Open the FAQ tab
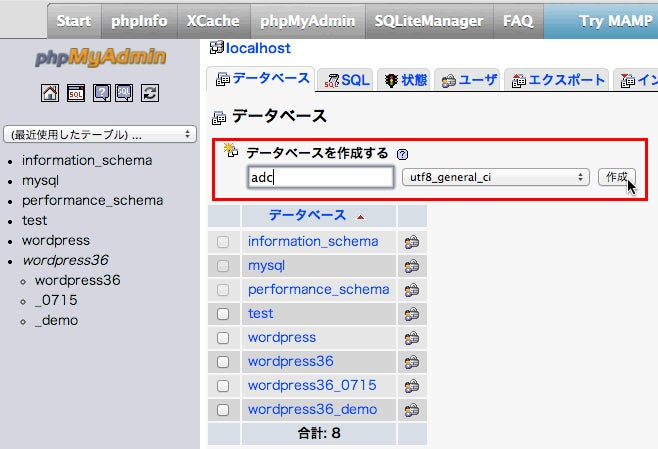This screenshot has height=449, width=658. pyautogui.click(x=518, y=21)
